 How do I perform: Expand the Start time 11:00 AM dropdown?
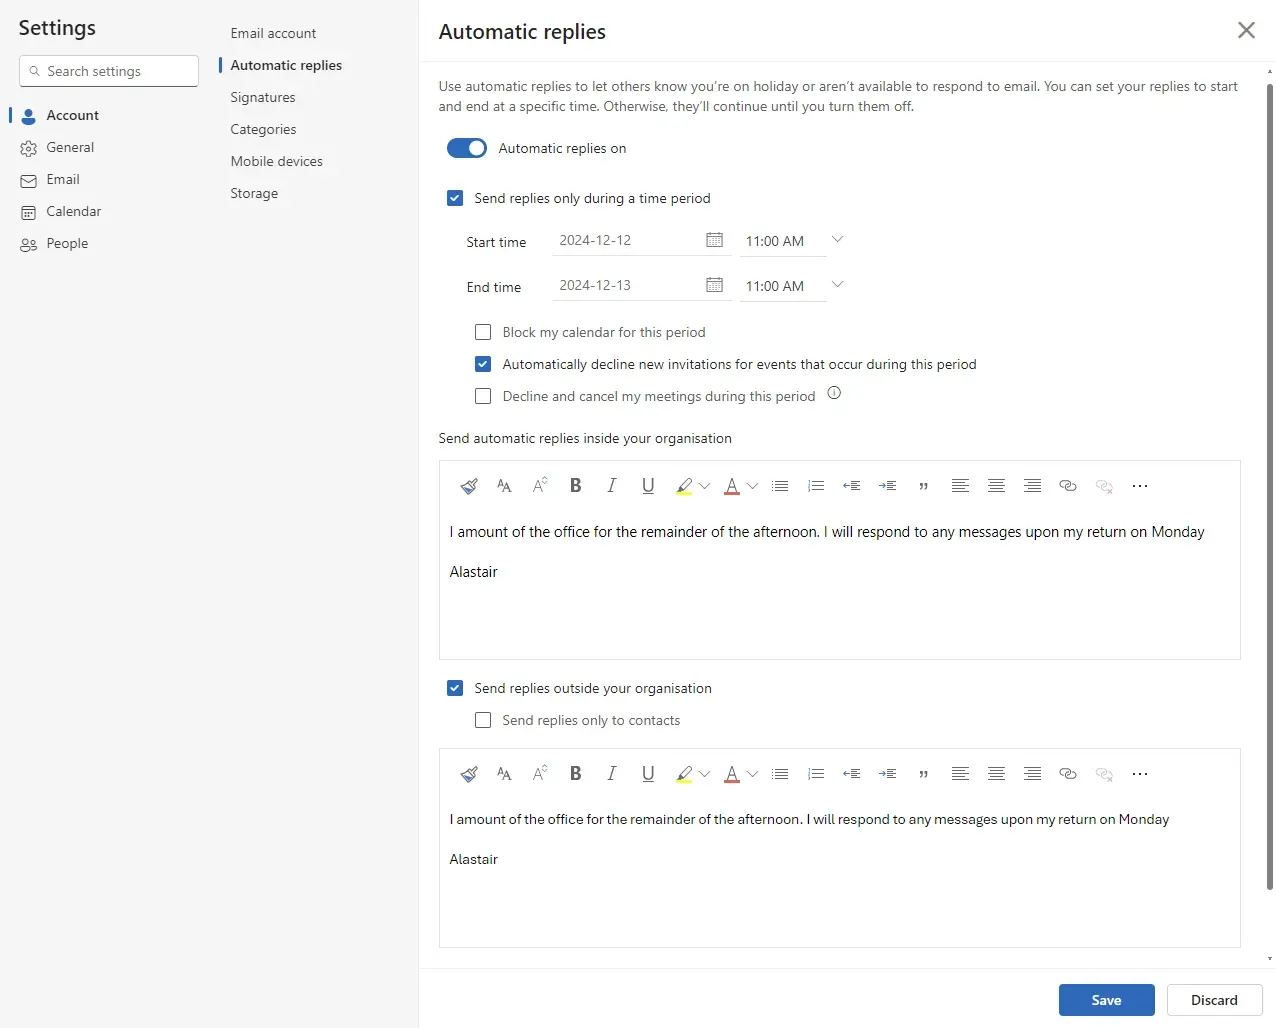837,240
